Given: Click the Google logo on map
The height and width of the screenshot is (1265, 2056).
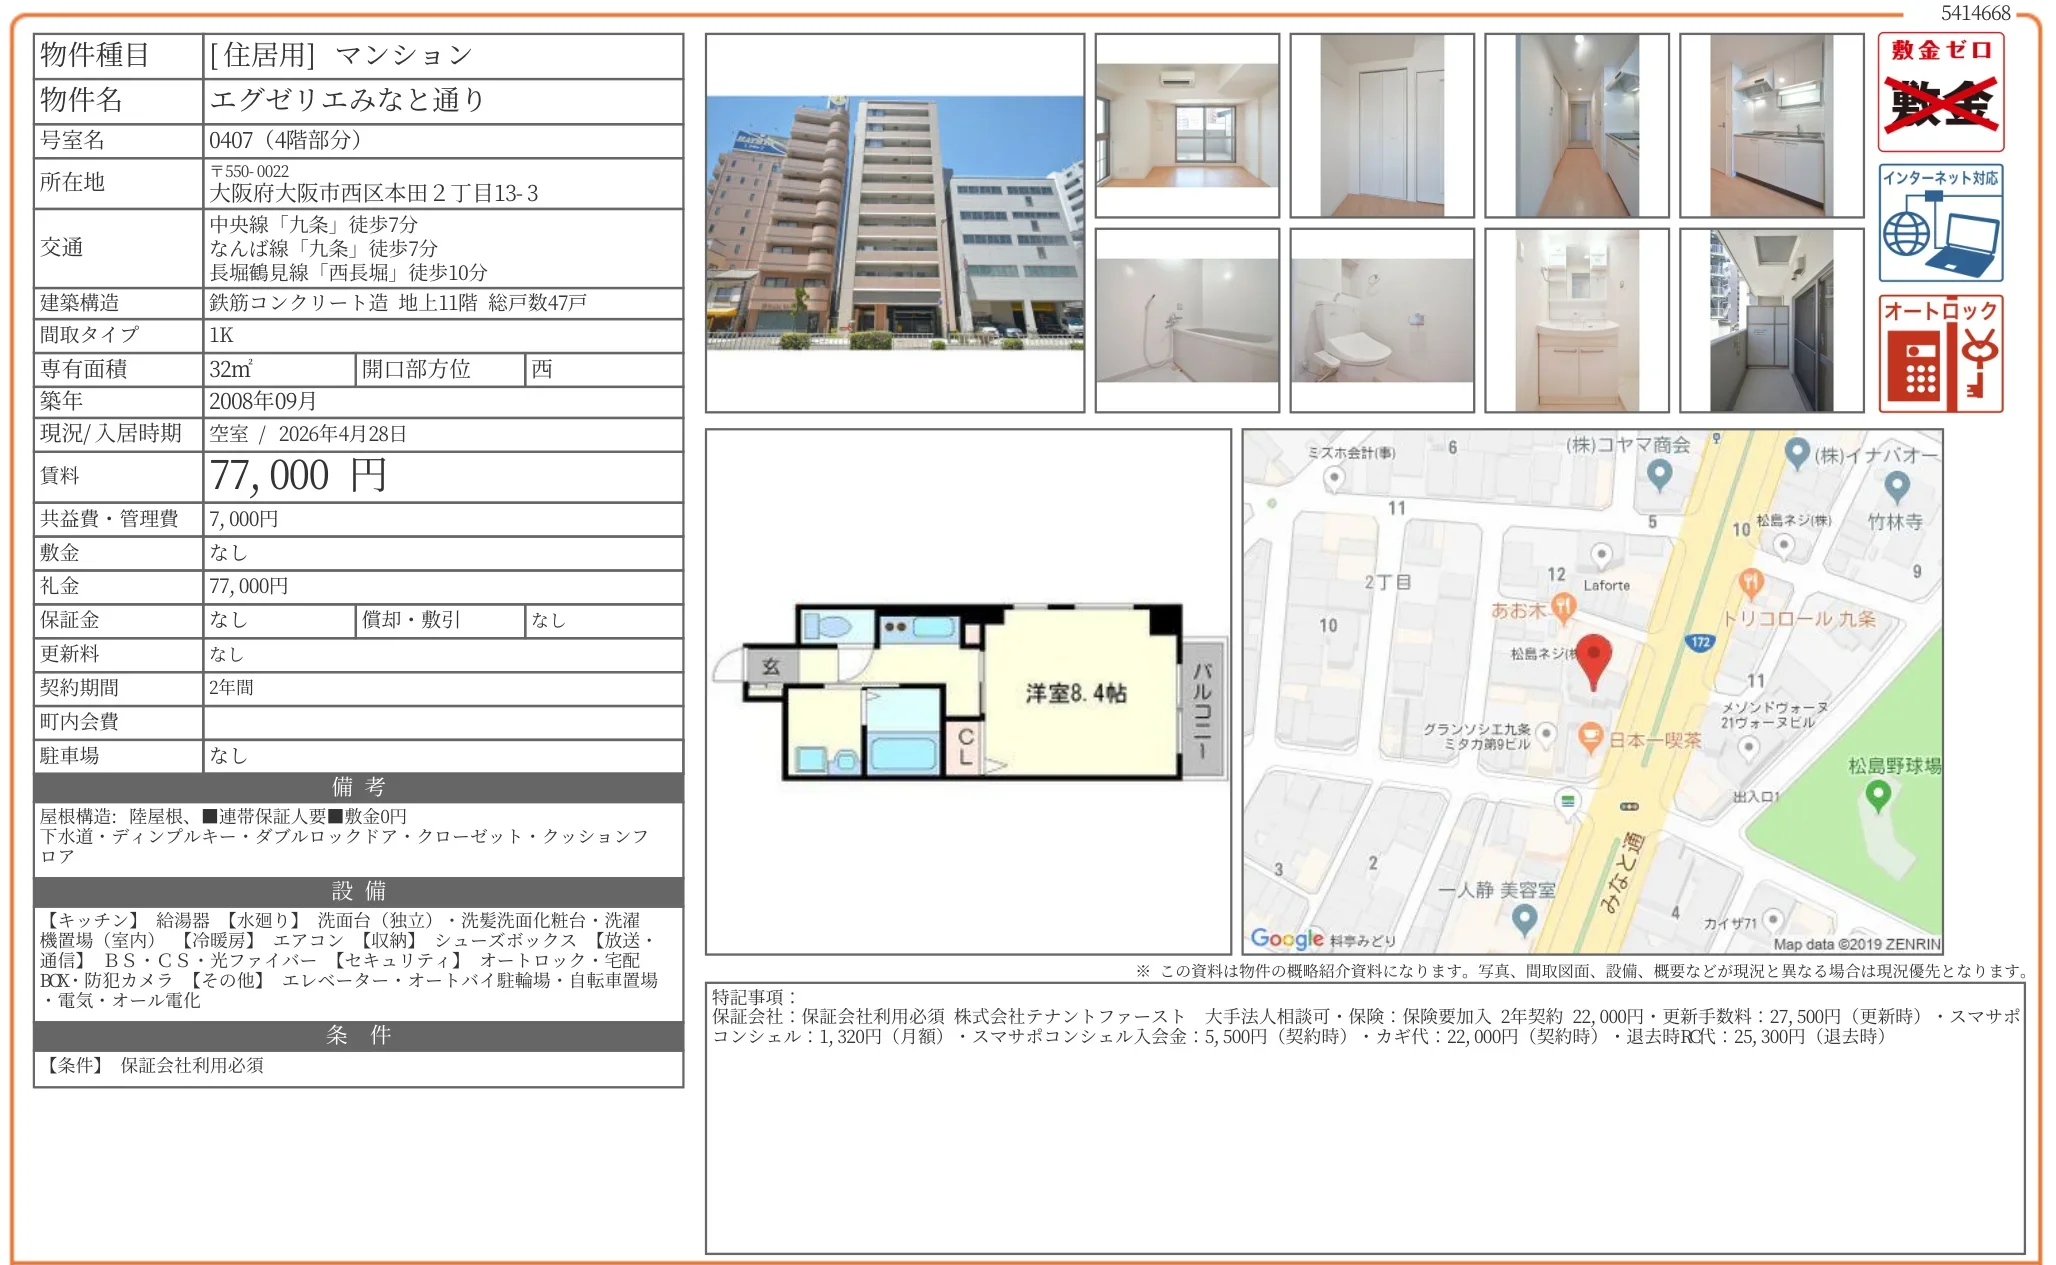Looking at the screenshot, I should click(x=1286, y=938).
